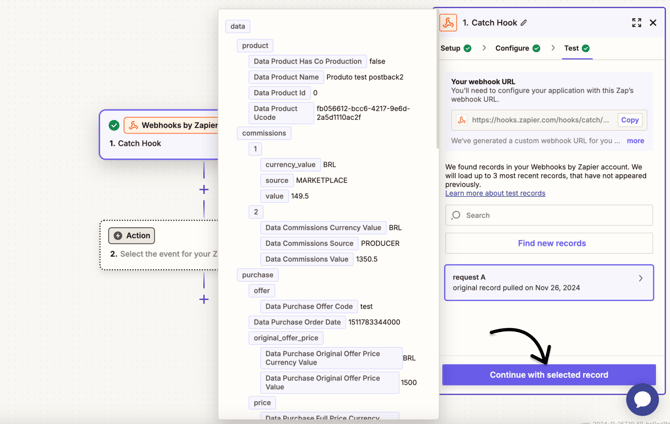The width and height of the screenshot is (670, 424).
Task: Add a step below Catch Hook with plus
Action: pyautogui.click(x=204, y=189)
